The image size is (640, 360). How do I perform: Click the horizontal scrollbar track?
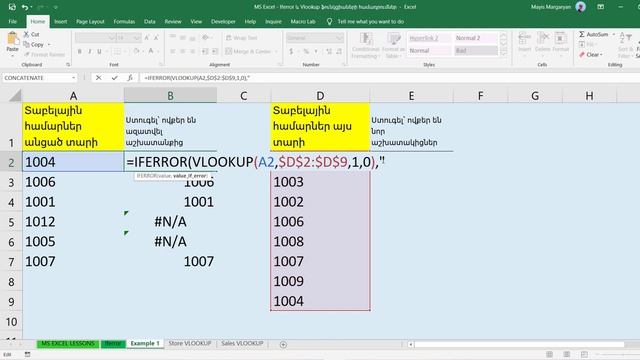(x=518, y=344)
